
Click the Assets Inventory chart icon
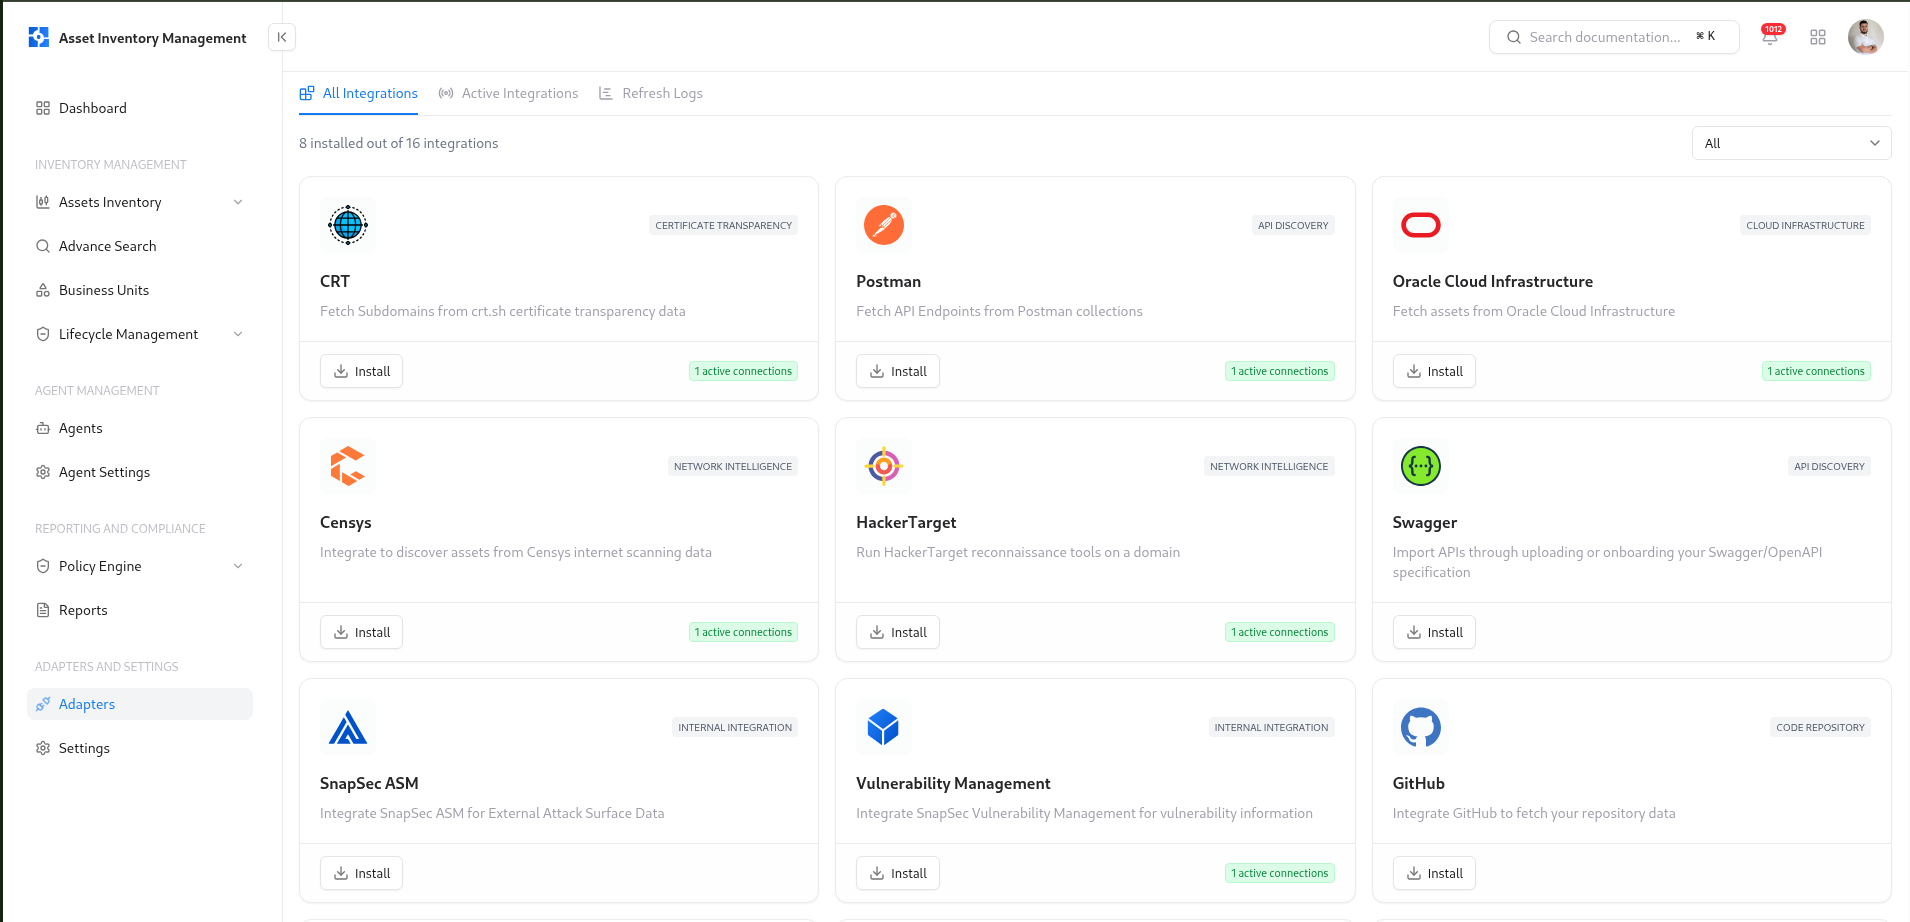43,202
